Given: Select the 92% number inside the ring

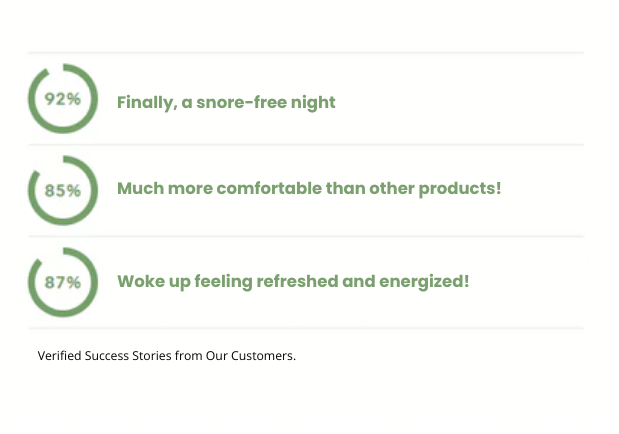Looking at the screenshot, I should [x=63, y=99].
